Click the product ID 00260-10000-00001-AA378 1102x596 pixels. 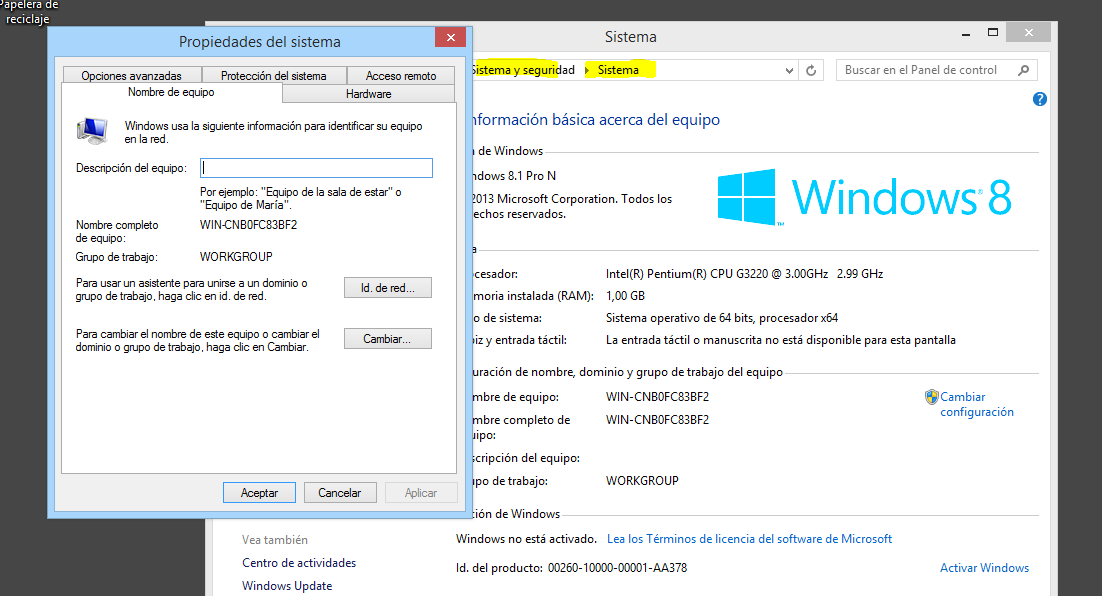[x=617, y=568]
